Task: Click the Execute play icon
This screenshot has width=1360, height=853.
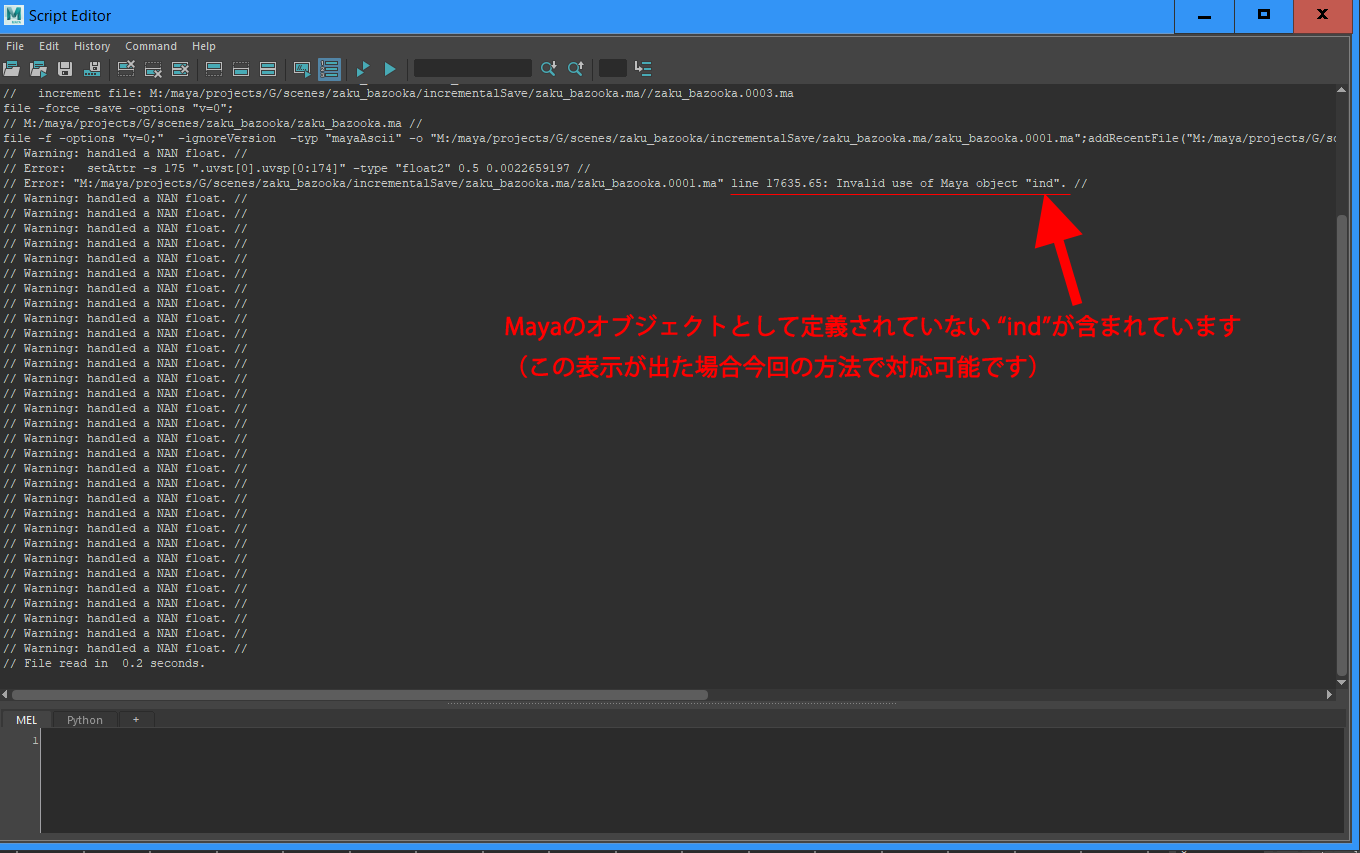Action: tap(390, 69)
